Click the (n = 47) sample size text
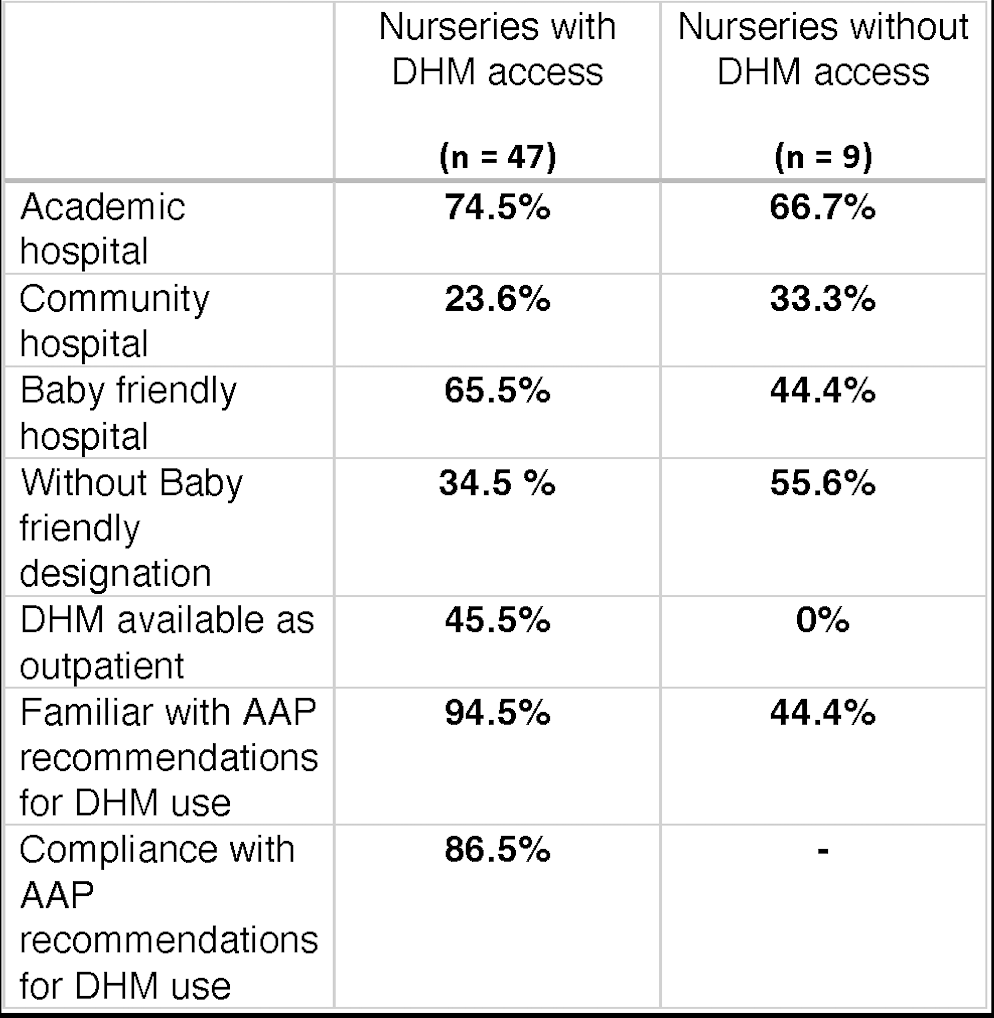The image size is (994, 1018). [x=497, y=157]
